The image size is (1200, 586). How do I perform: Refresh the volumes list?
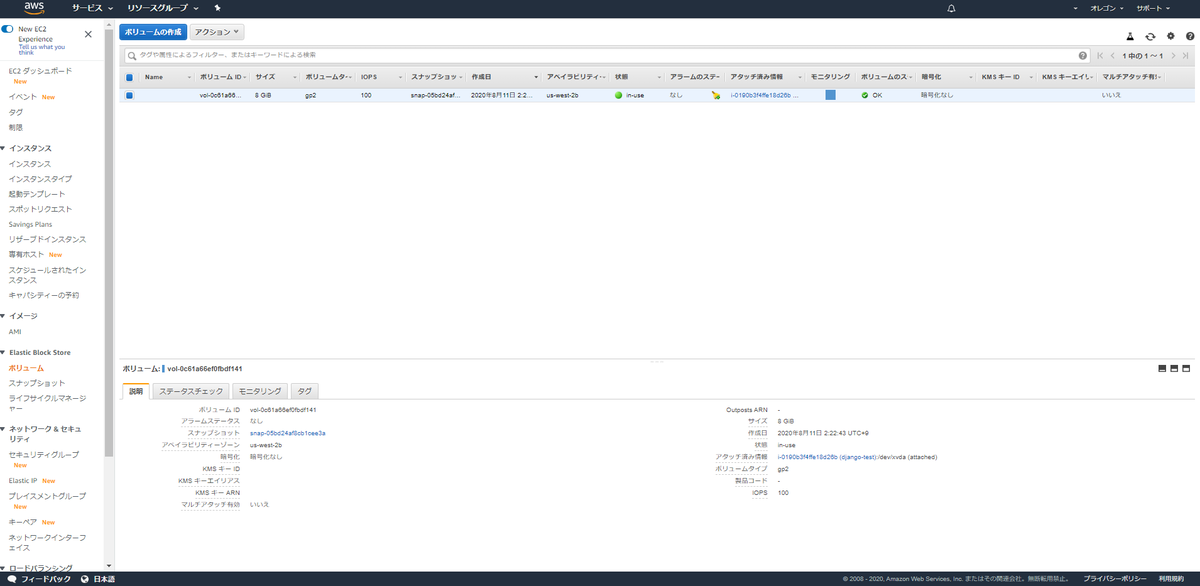pos(1150,35)
